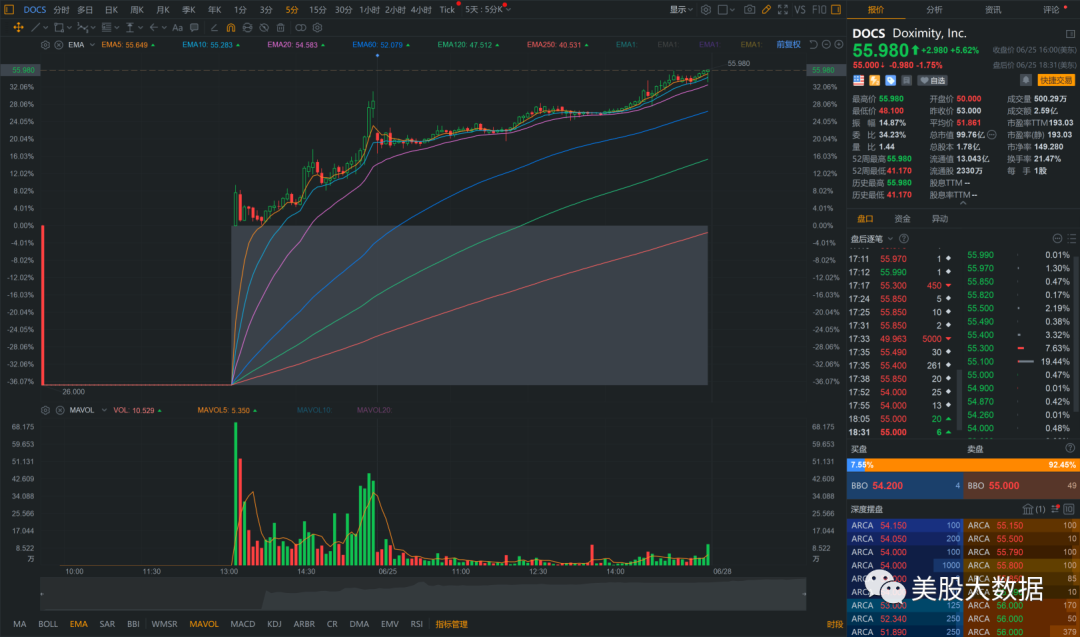
Task: Reset chart zoom with undo arrow
Action: (813, 45)
